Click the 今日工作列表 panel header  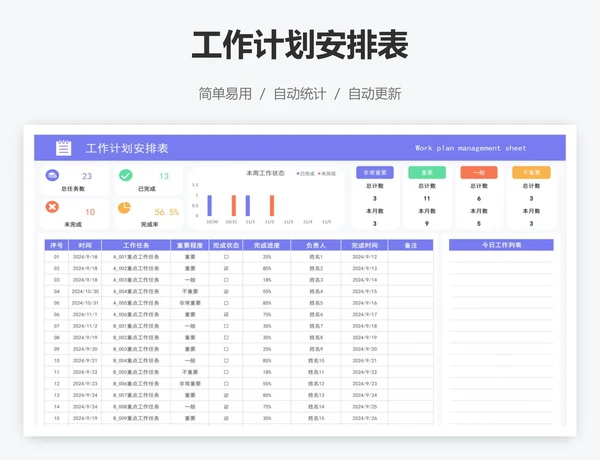[x=500, y=245]
